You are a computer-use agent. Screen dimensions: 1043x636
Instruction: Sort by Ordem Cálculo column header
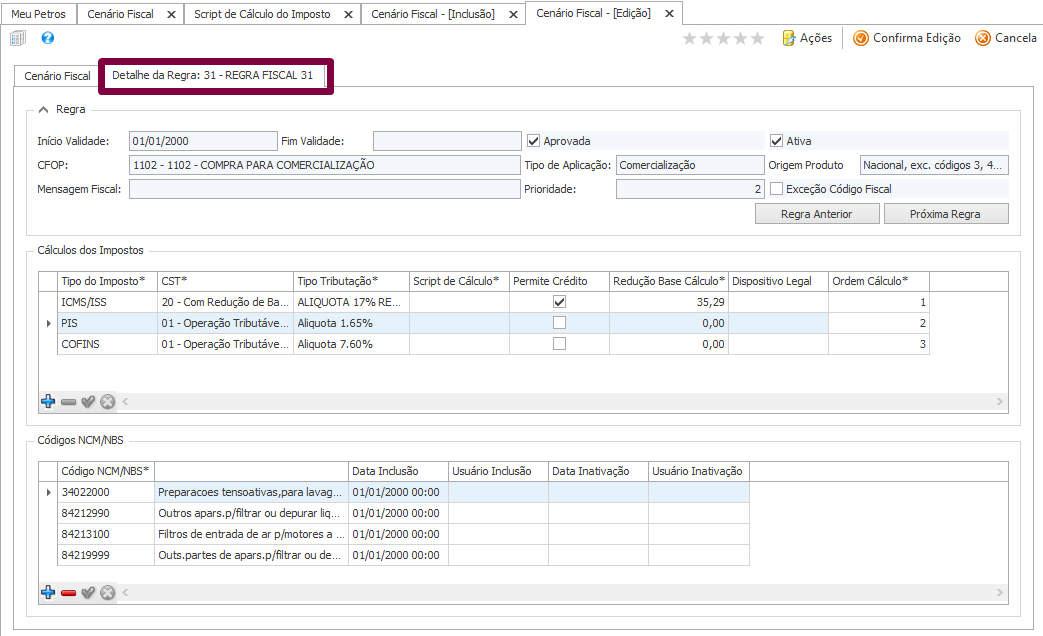pos(879,281)
